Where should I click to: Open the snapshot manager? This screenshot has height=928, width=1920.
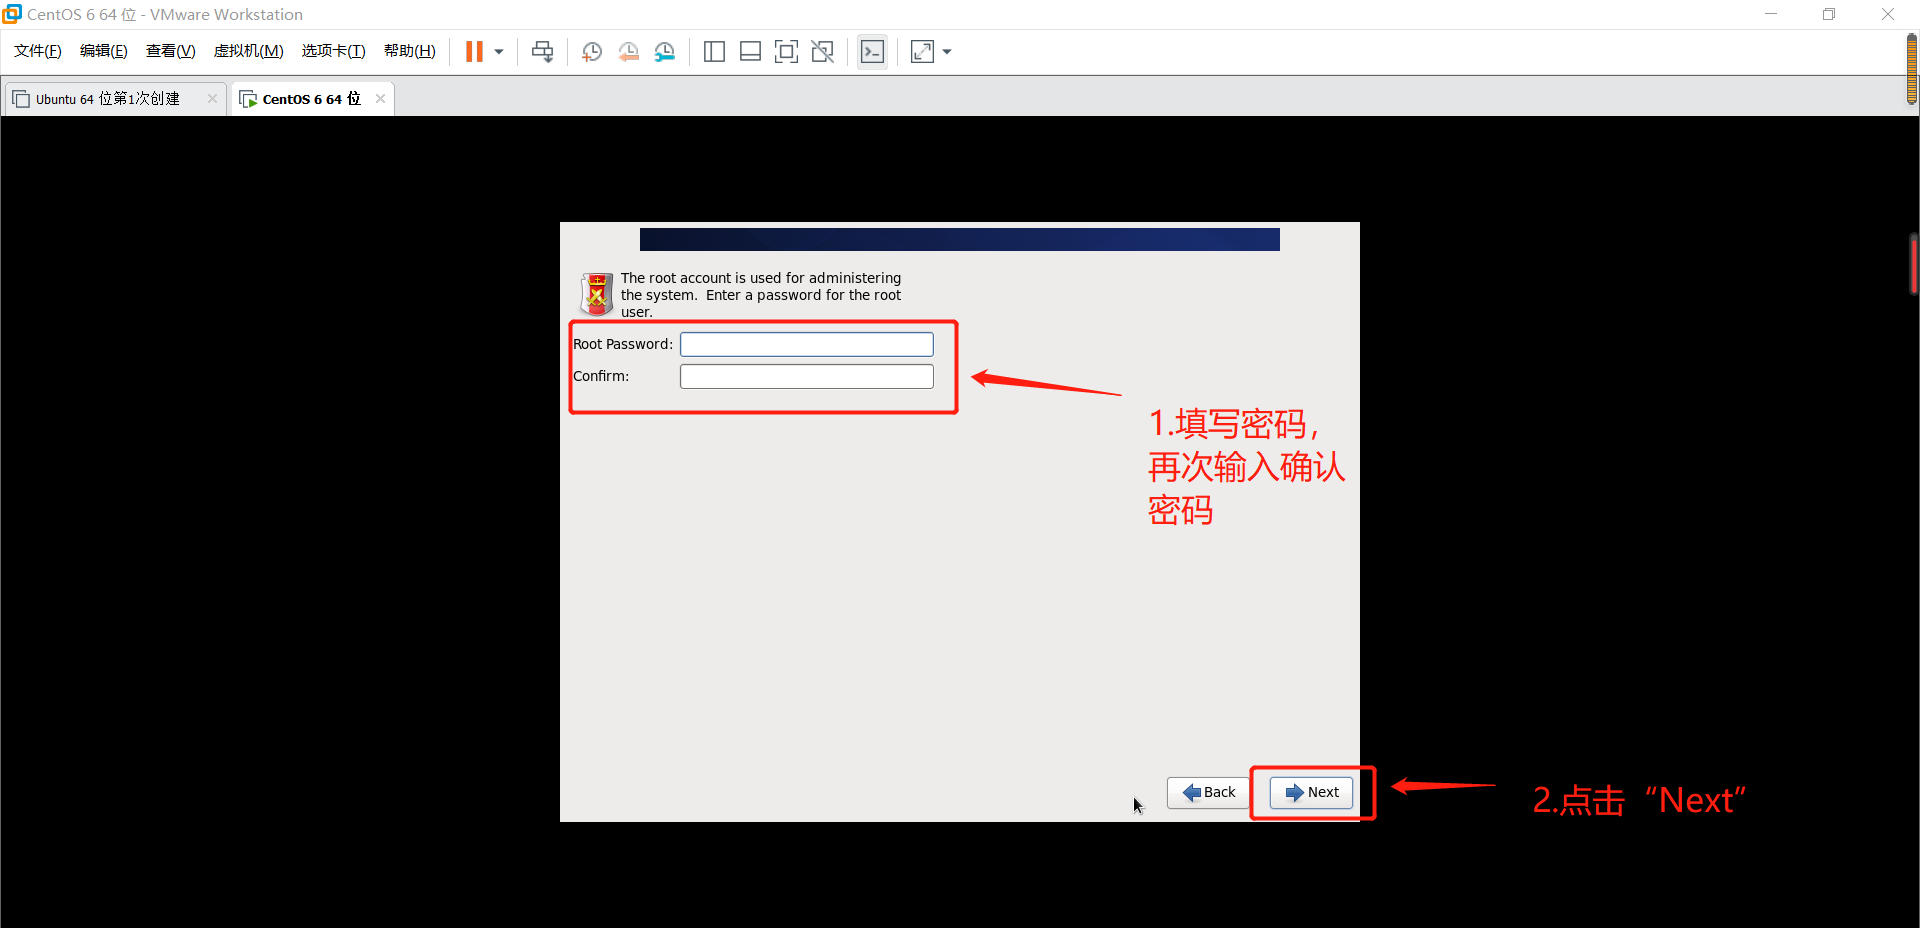click(x=664, y=52)
